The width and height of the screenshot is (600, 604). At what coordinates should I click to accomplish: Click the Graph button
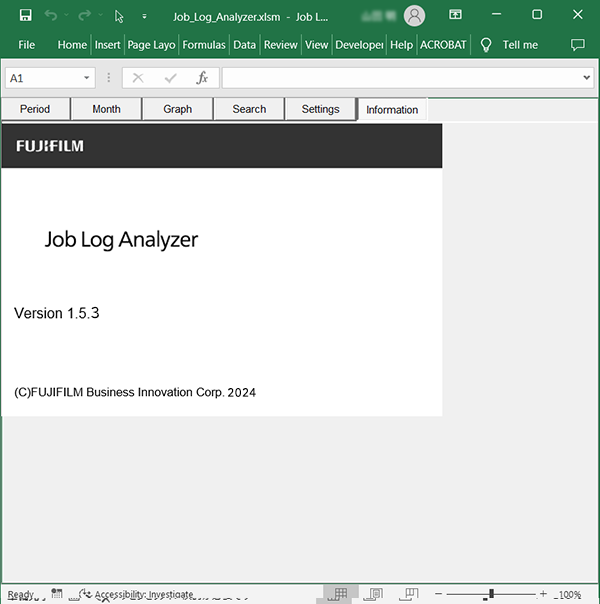click(x=178, y=109)
